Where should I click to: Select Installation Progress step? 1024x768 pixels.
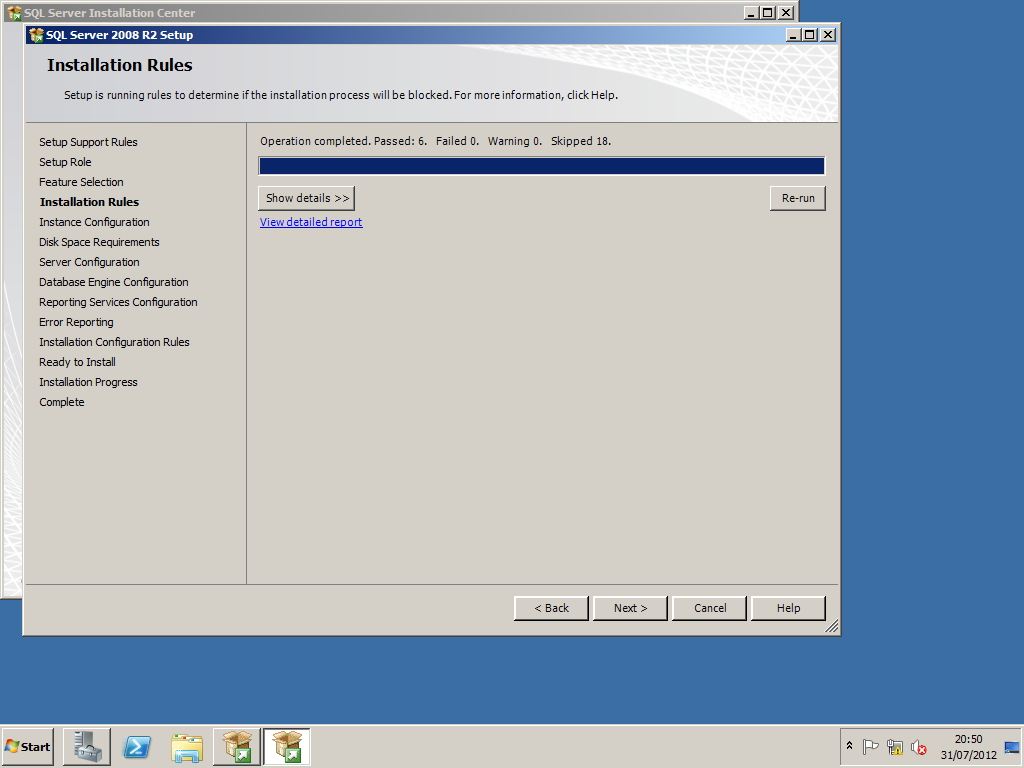88,382
